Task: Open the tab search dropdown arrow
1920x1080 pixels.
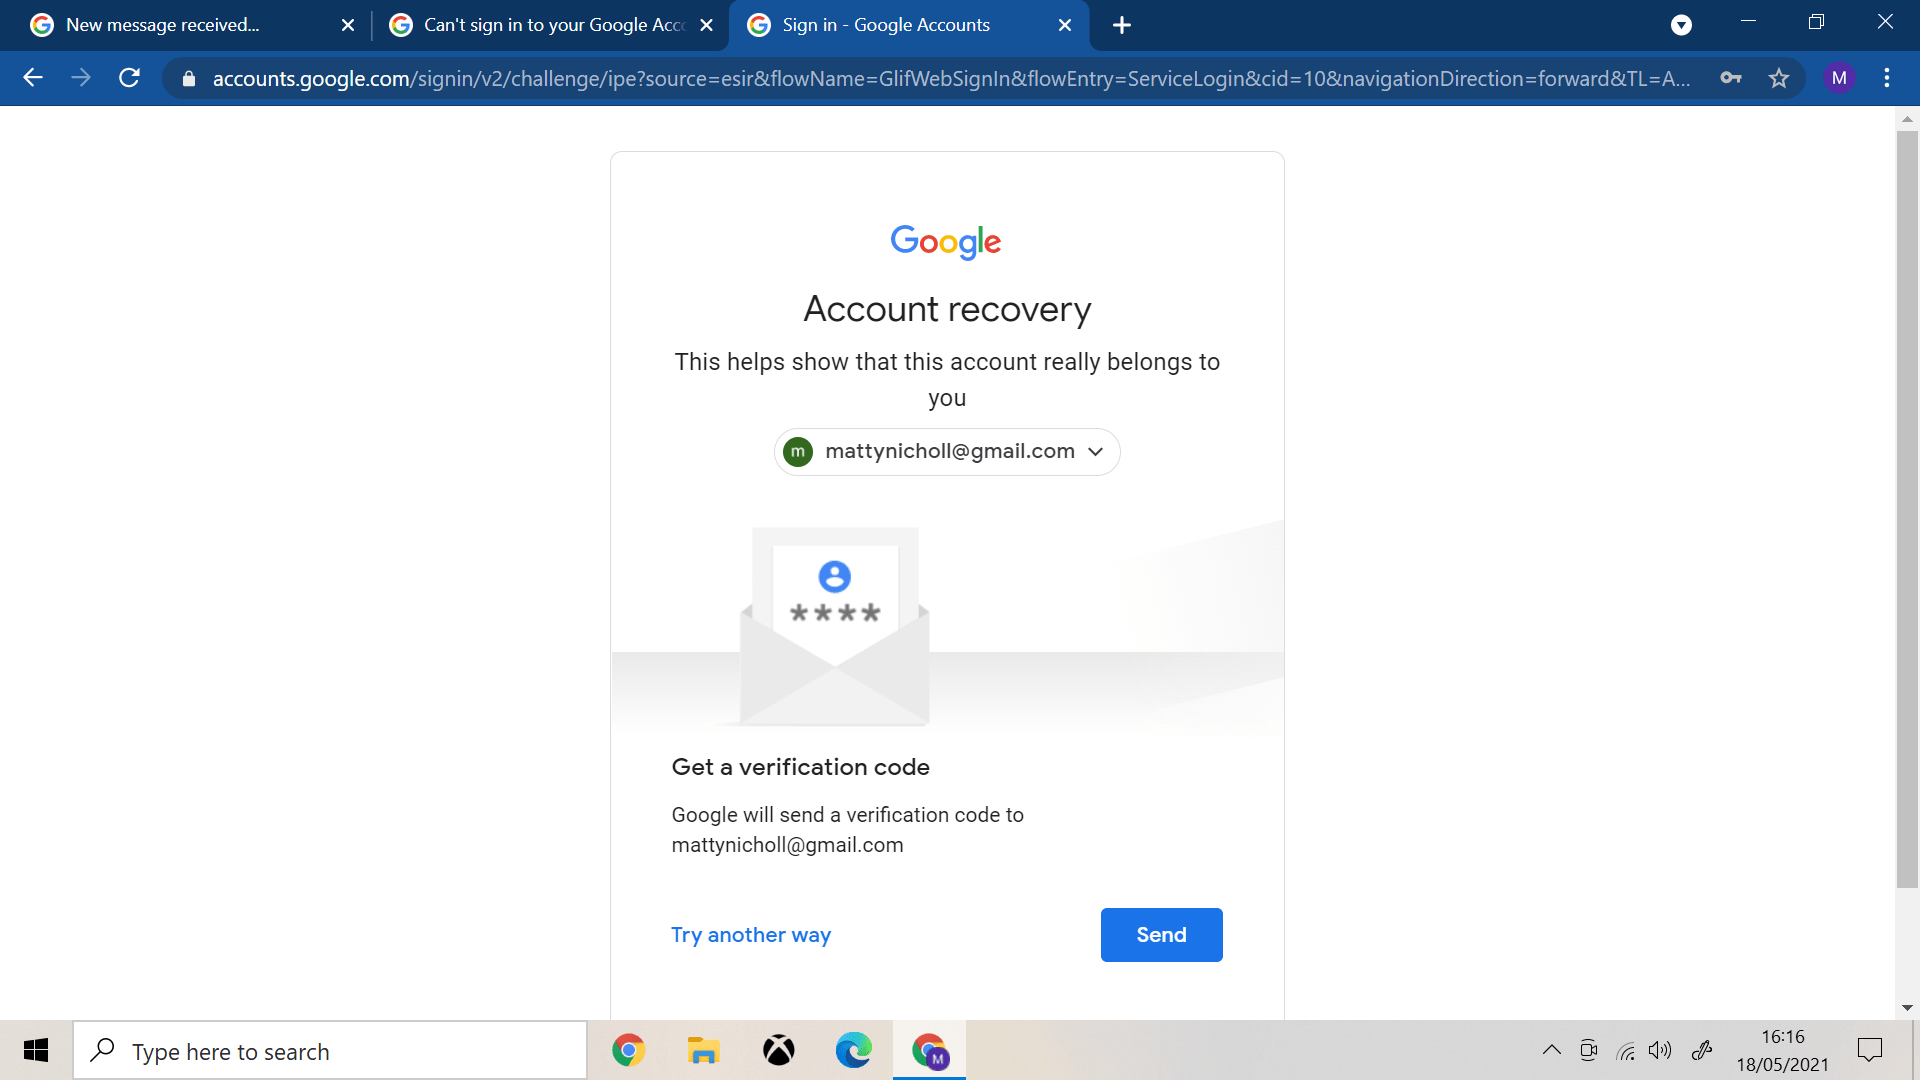Action: [1681, 25]
